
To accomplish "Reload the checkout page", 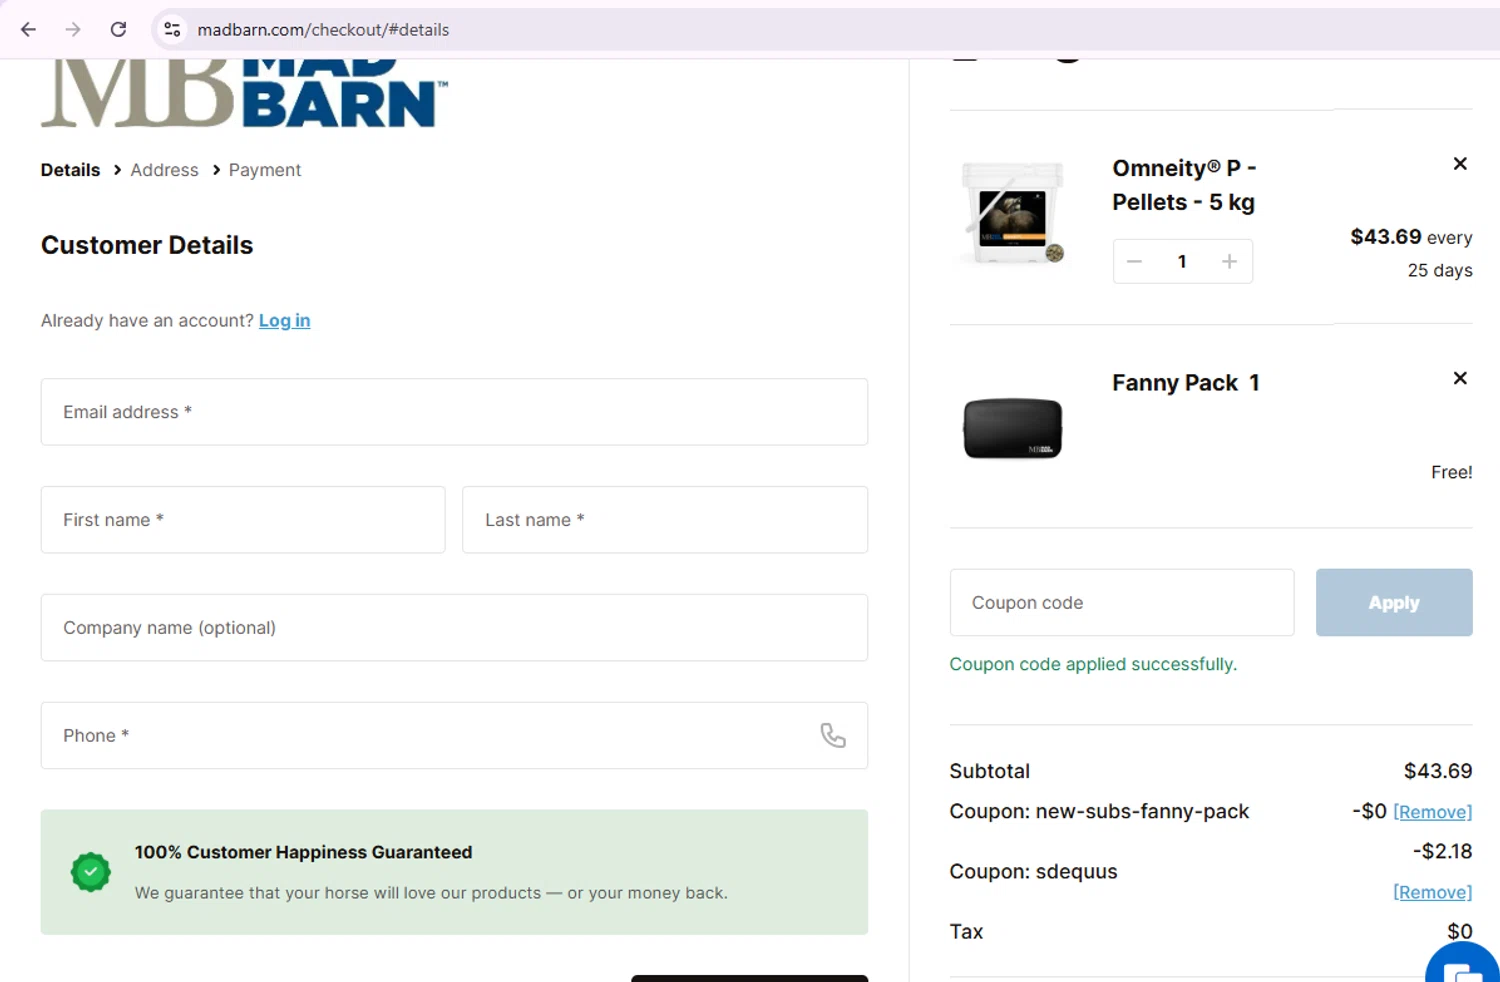I will coord(118,29).
